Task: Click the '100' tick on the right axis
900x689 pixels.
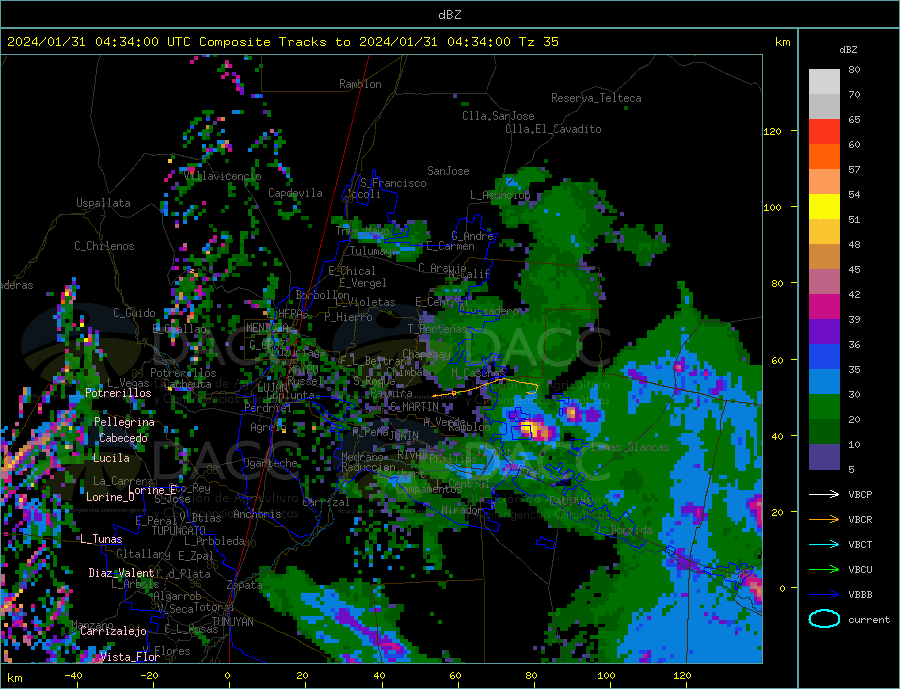Action: (772, 207)
